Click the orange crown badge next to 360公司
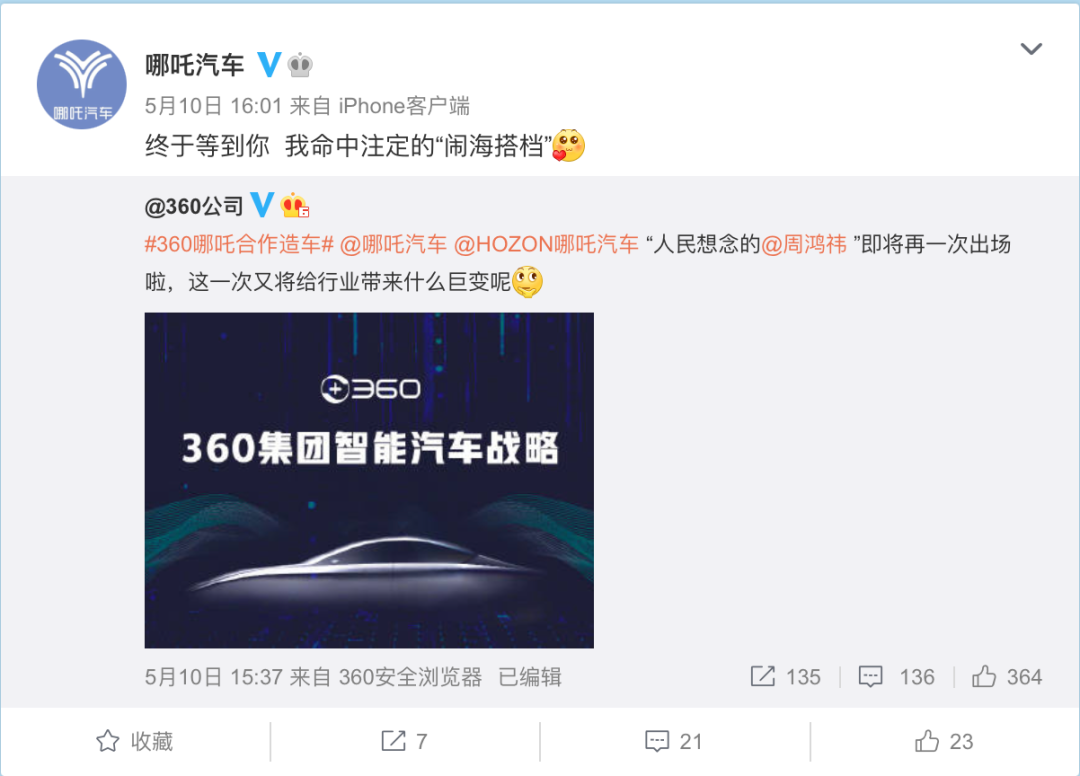The image size is (1080, 776). 295,205
